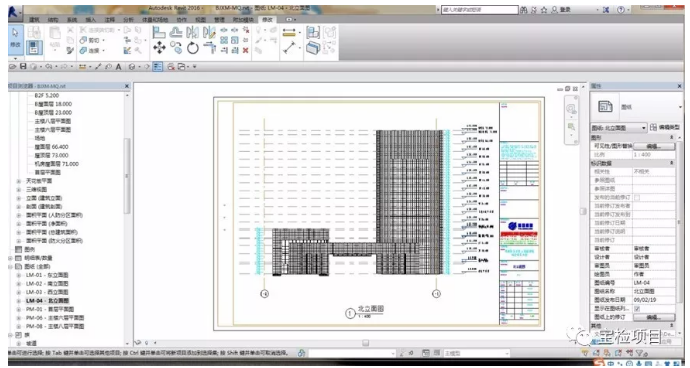Viewport: 690px width, 368px height.
Task: Click the Create Assembly icon
Action: (x=330, y=32)
